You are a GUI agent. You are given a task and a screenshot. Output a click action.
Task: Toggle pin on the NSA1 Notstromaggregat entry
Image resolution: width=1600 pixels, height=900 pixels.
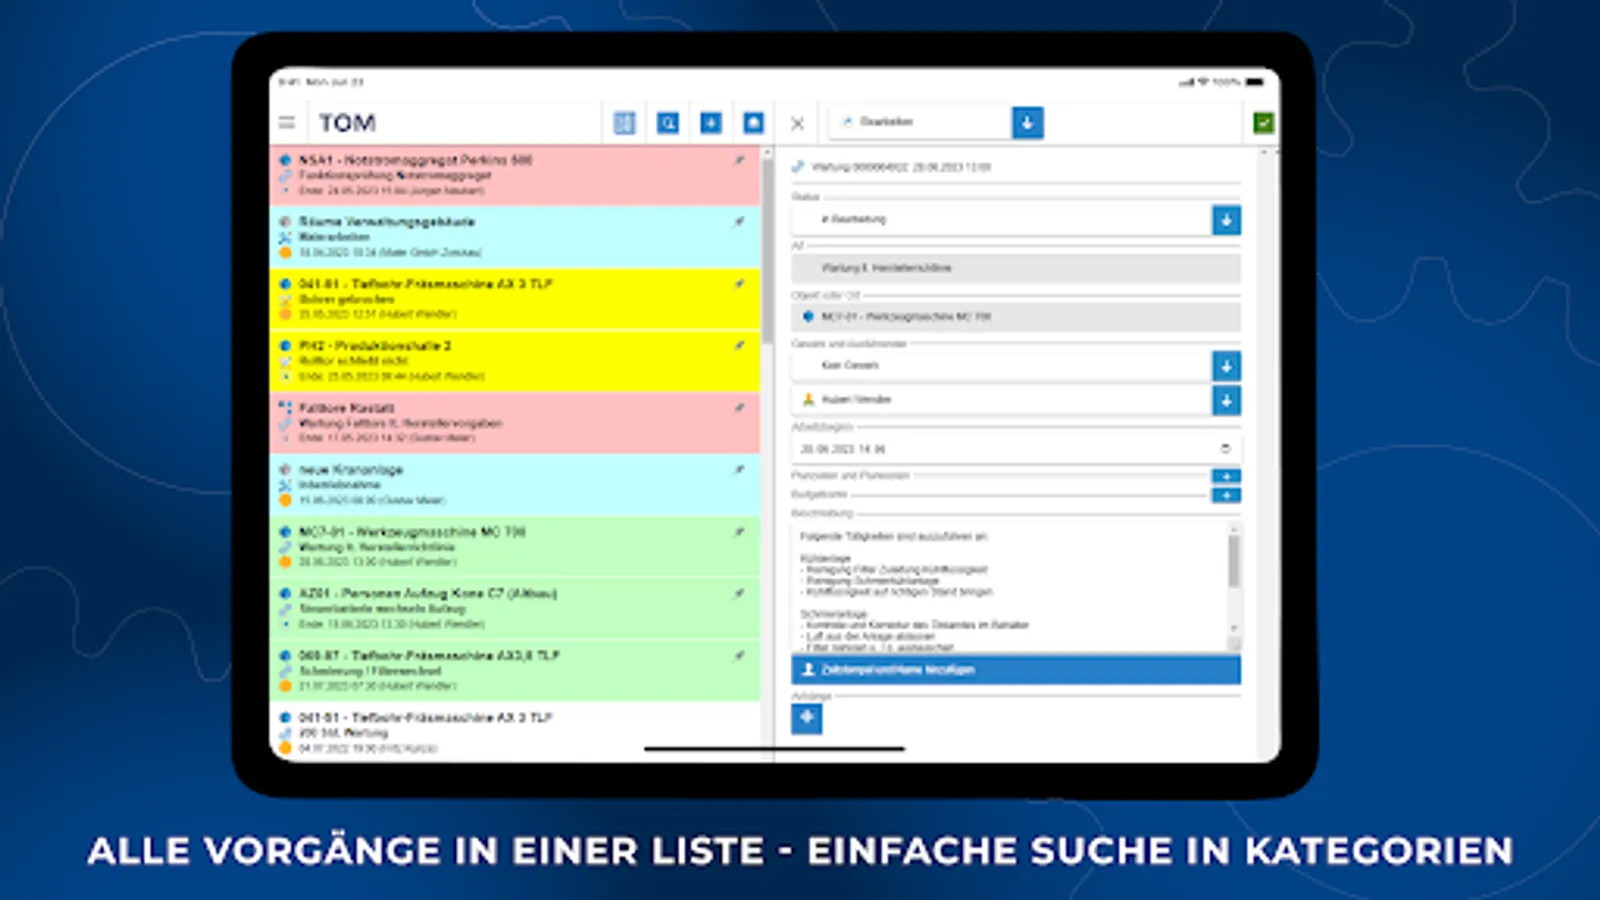point(740,160)
